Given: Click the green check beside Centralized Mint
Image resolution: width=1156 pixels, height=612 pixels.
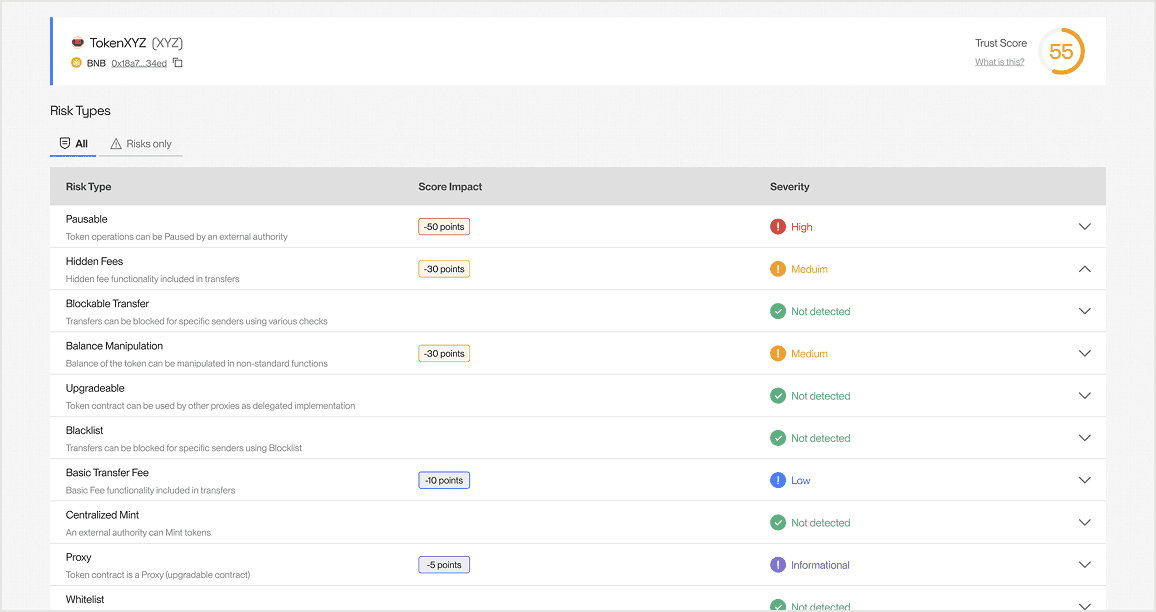Looking at the screenshot, I should point(778,522).
